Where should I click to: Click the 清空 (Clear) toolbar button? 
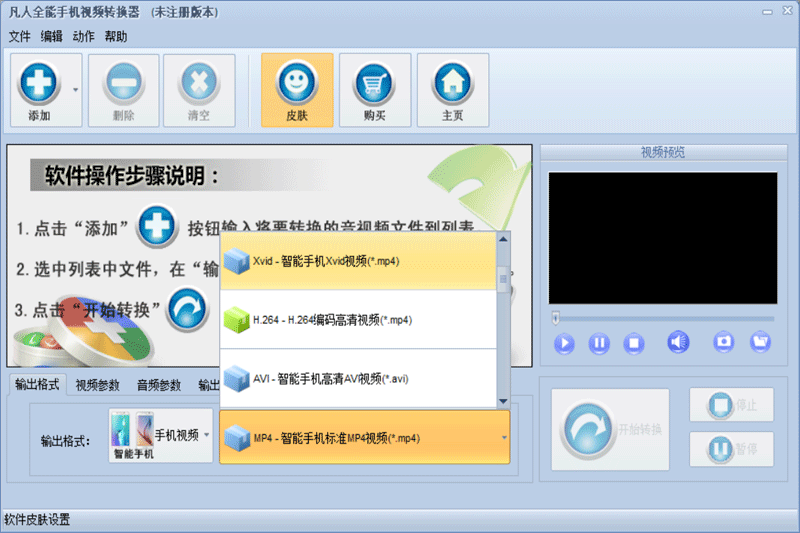tap(199, 90)
